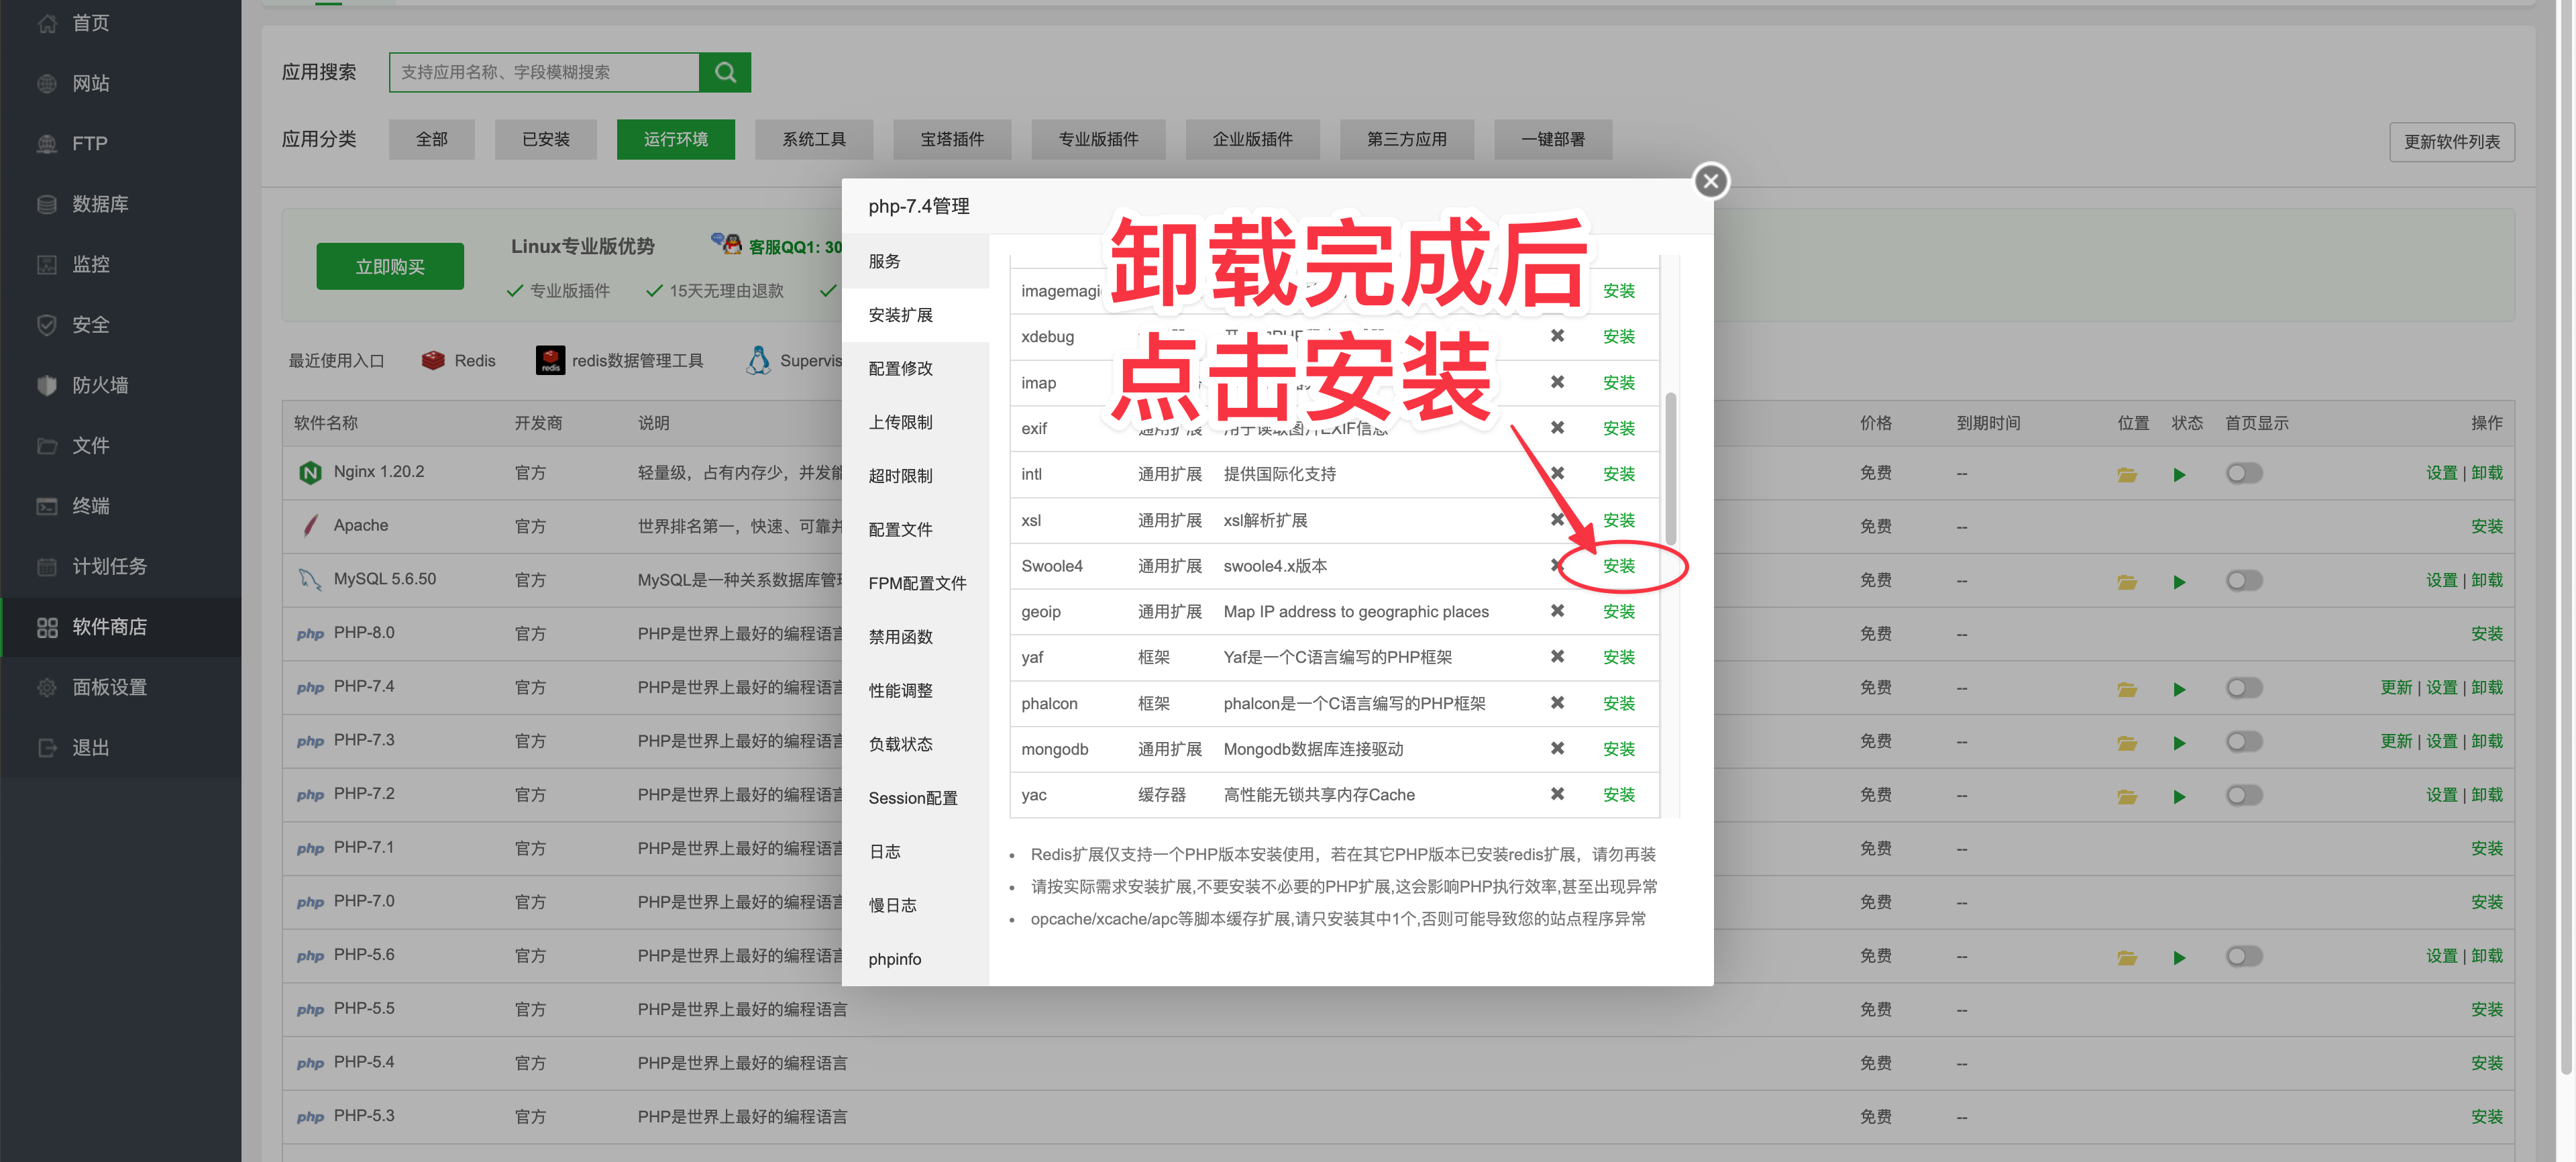Screen dimensions: 2576x1162
Task: Toggle homepage display for PHP-5.6
Action: tap(2243, 956)
